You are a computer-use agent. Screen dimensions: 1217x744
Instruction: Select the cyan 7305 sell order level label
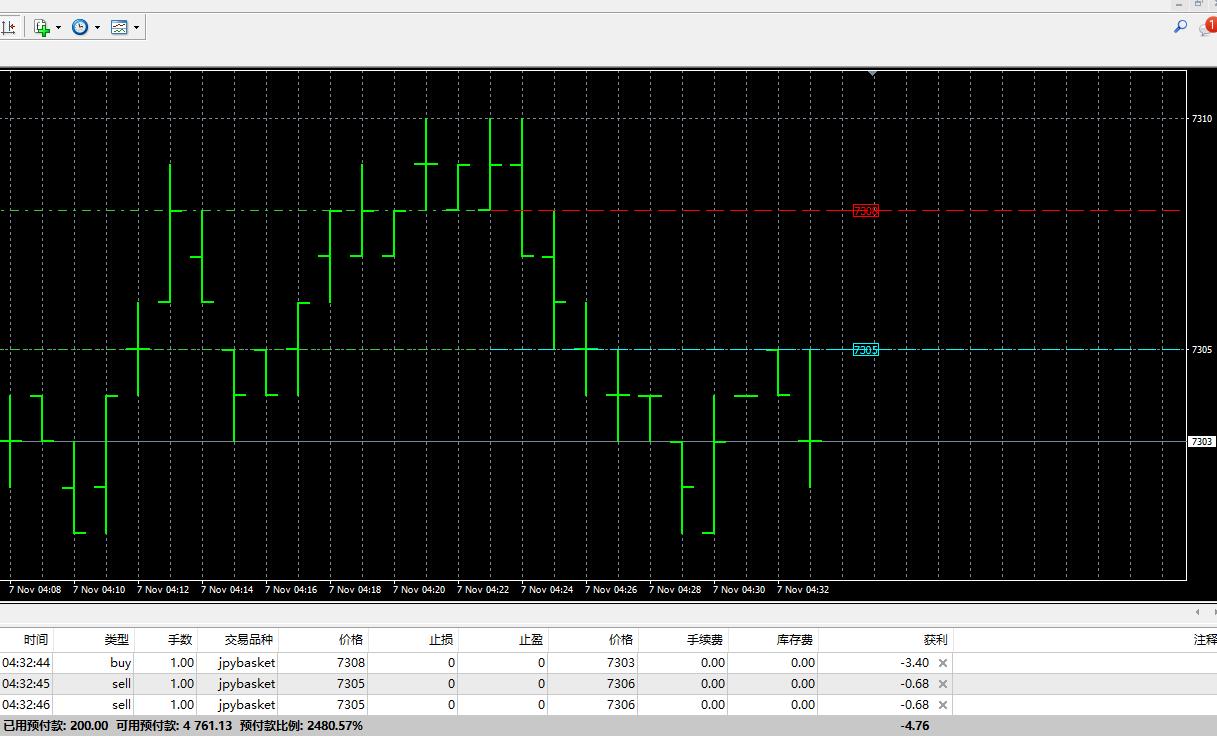(865, 350)
